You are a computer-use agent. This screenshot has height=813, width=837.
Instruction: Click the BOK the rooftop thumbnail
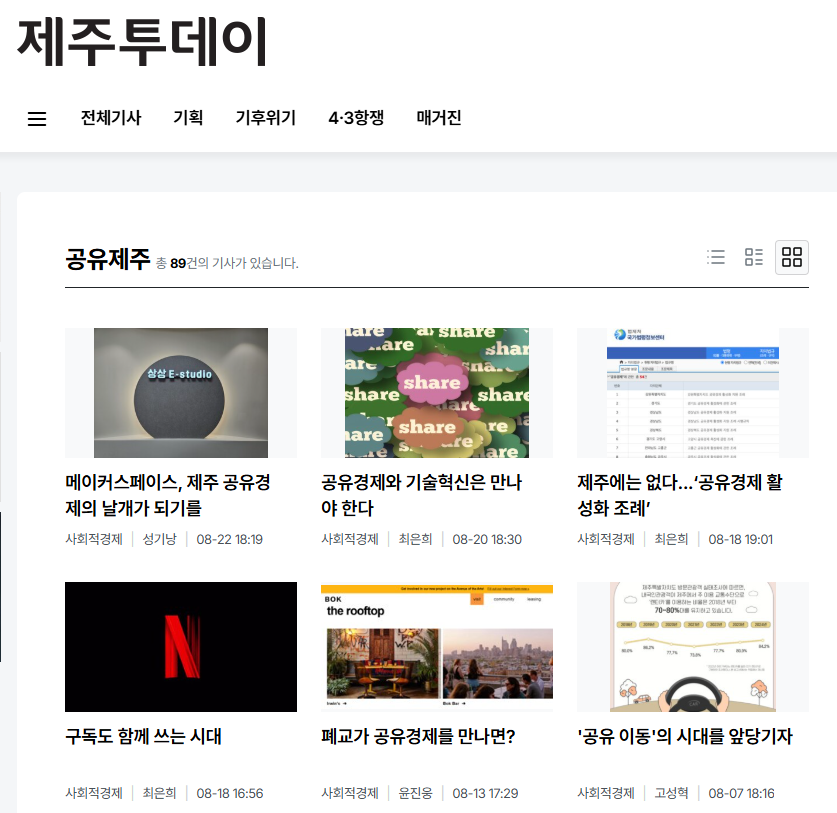click(x=437, y=646)
